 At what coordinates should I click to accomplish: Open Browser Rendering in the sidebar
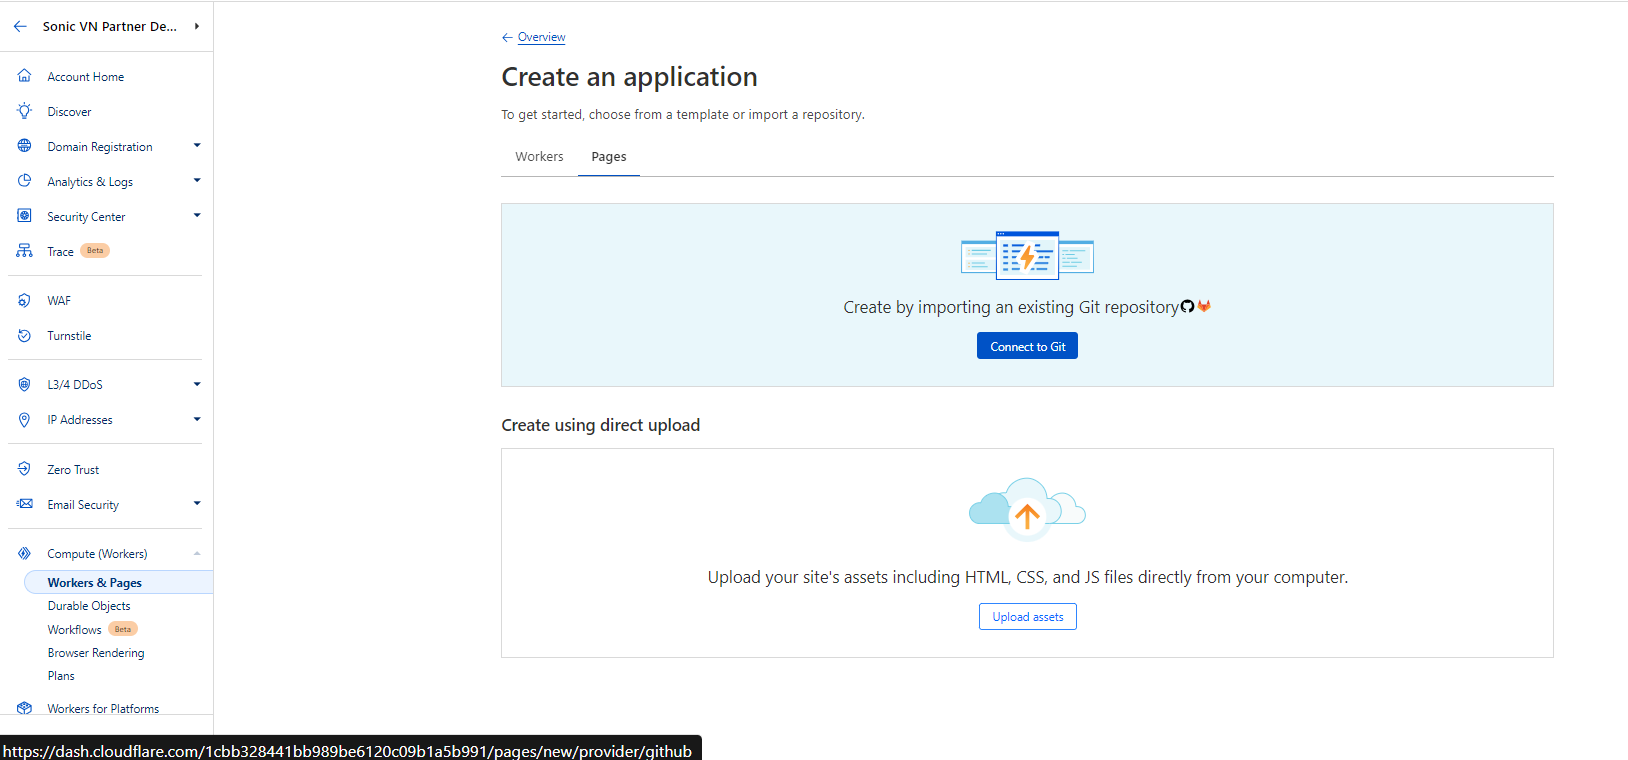96,653
